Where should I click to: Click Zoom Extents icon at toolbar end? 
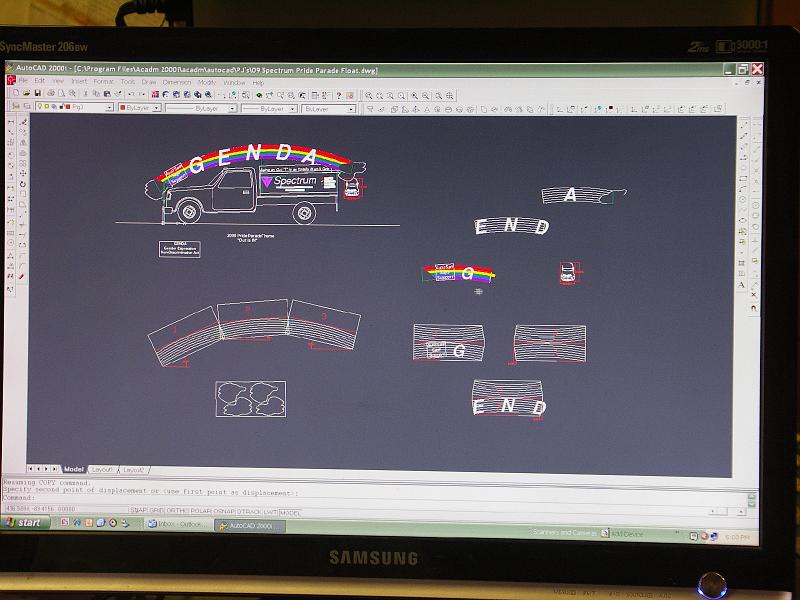pos(449,96)
